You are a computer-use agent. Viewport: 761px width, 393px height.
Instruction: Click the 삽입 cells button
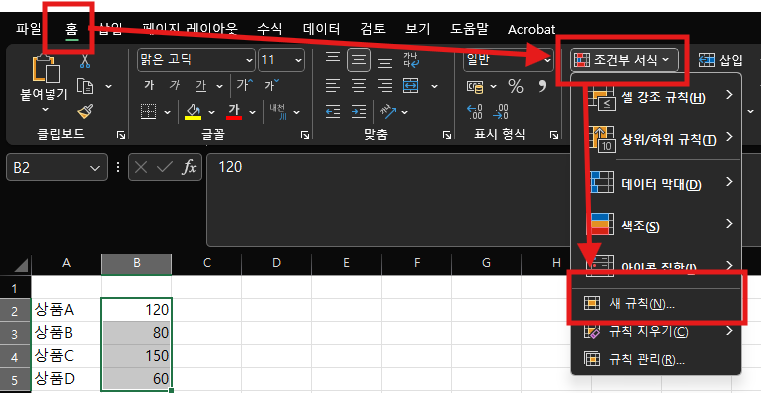point(721,60)
